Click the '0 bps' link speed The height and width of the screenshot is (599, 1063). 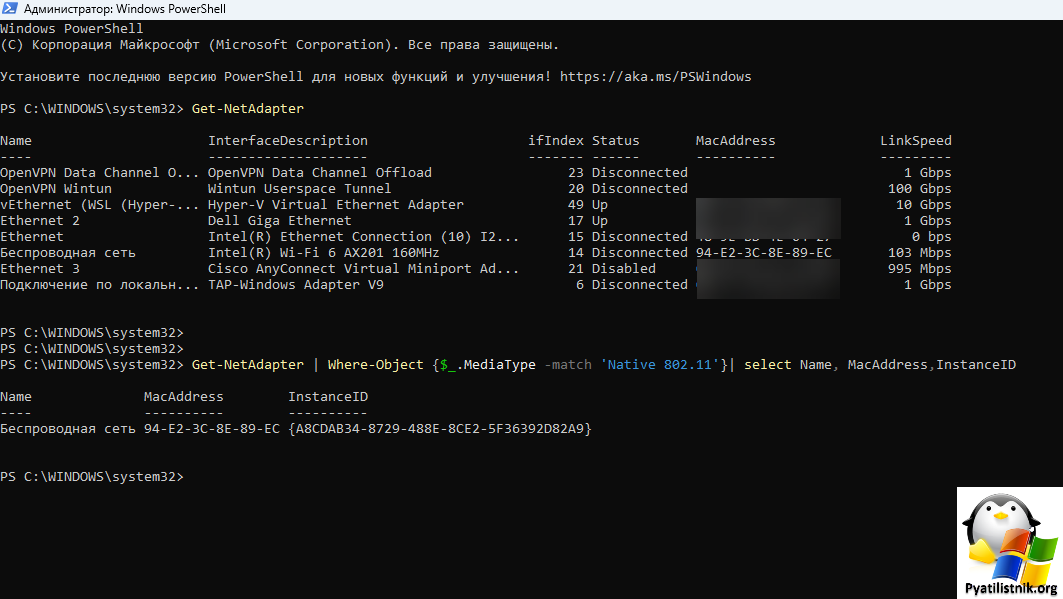point(932,236)
